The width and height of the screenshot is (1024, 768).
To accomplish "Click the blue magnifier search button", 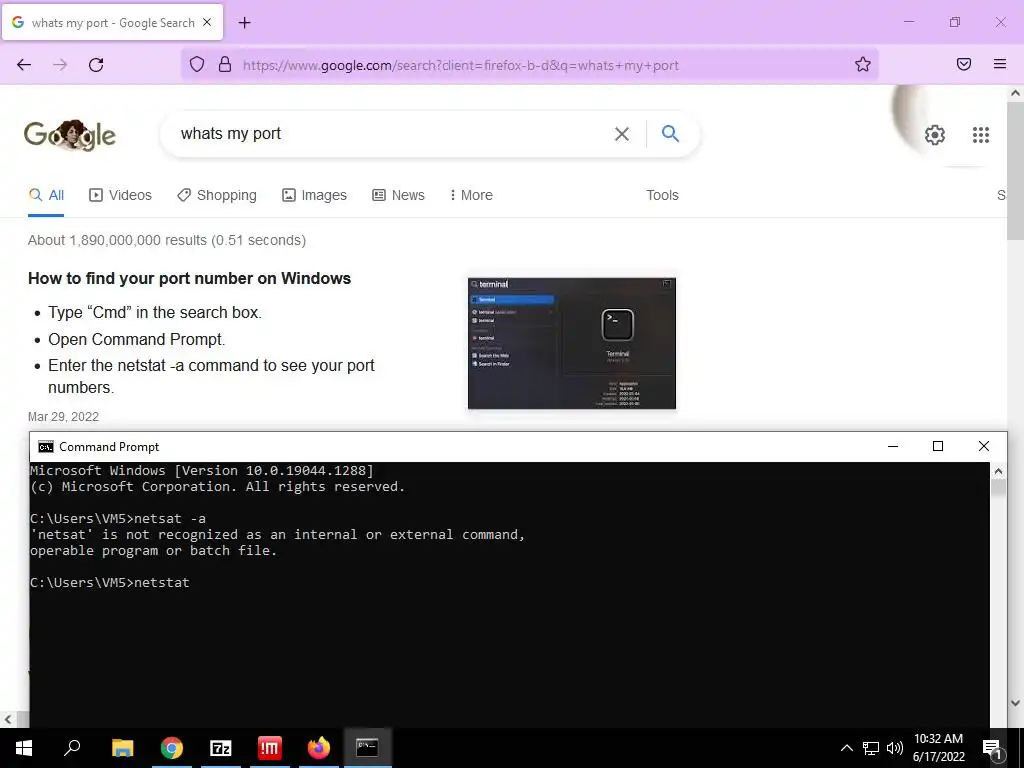I will pos(671,134).
